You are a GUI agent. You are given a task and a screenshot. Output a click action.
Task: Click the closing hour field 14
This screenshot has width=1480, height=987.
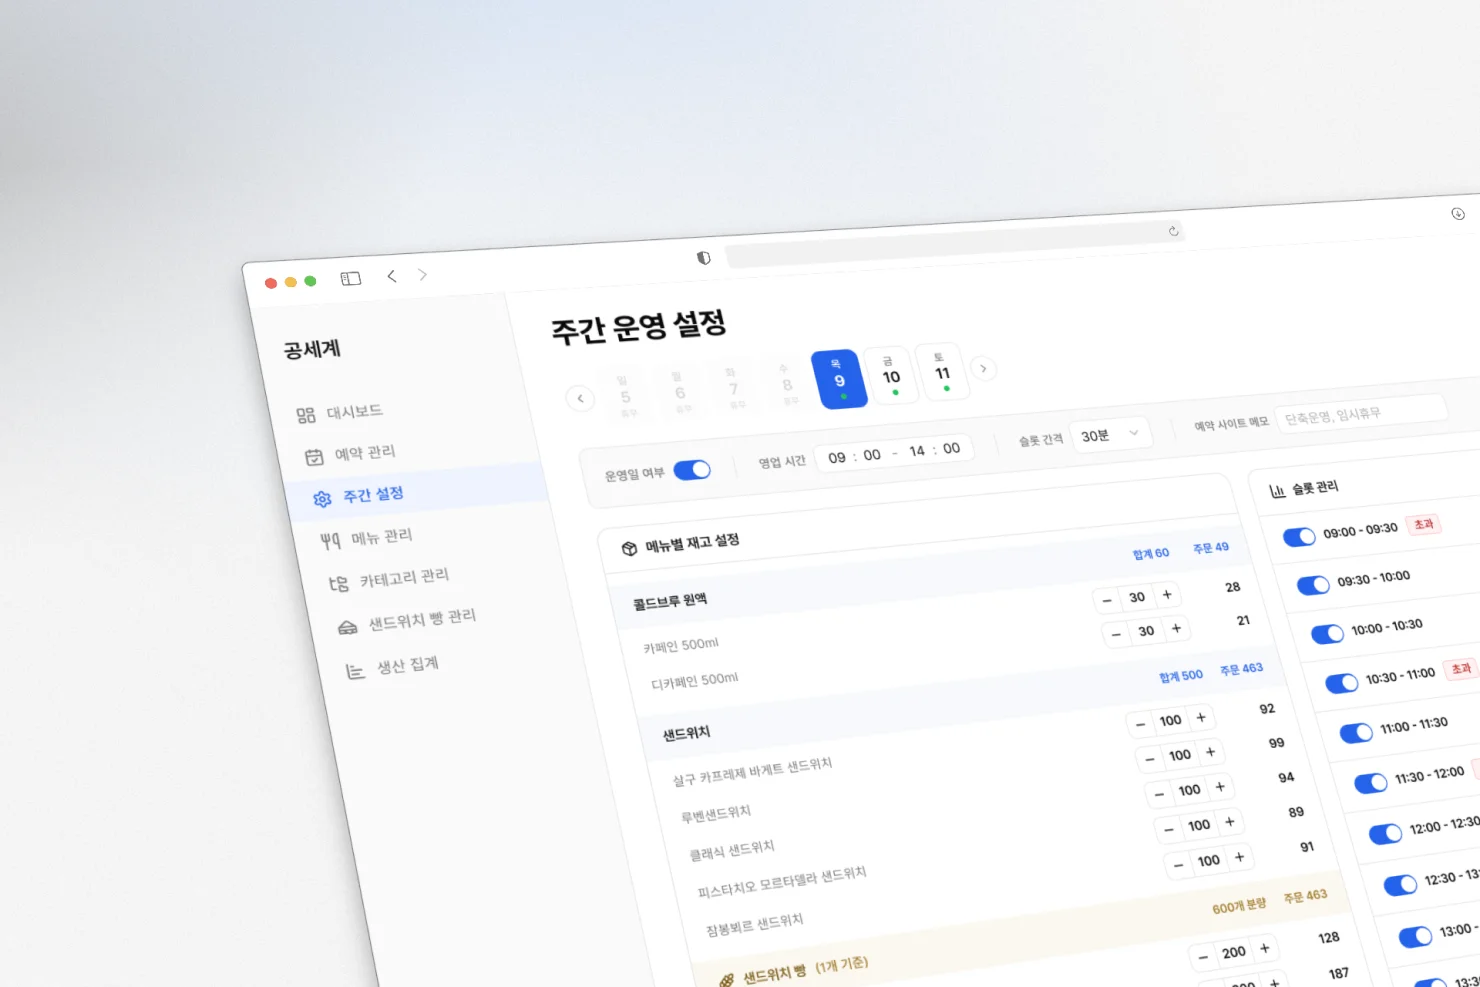(917, 451)
